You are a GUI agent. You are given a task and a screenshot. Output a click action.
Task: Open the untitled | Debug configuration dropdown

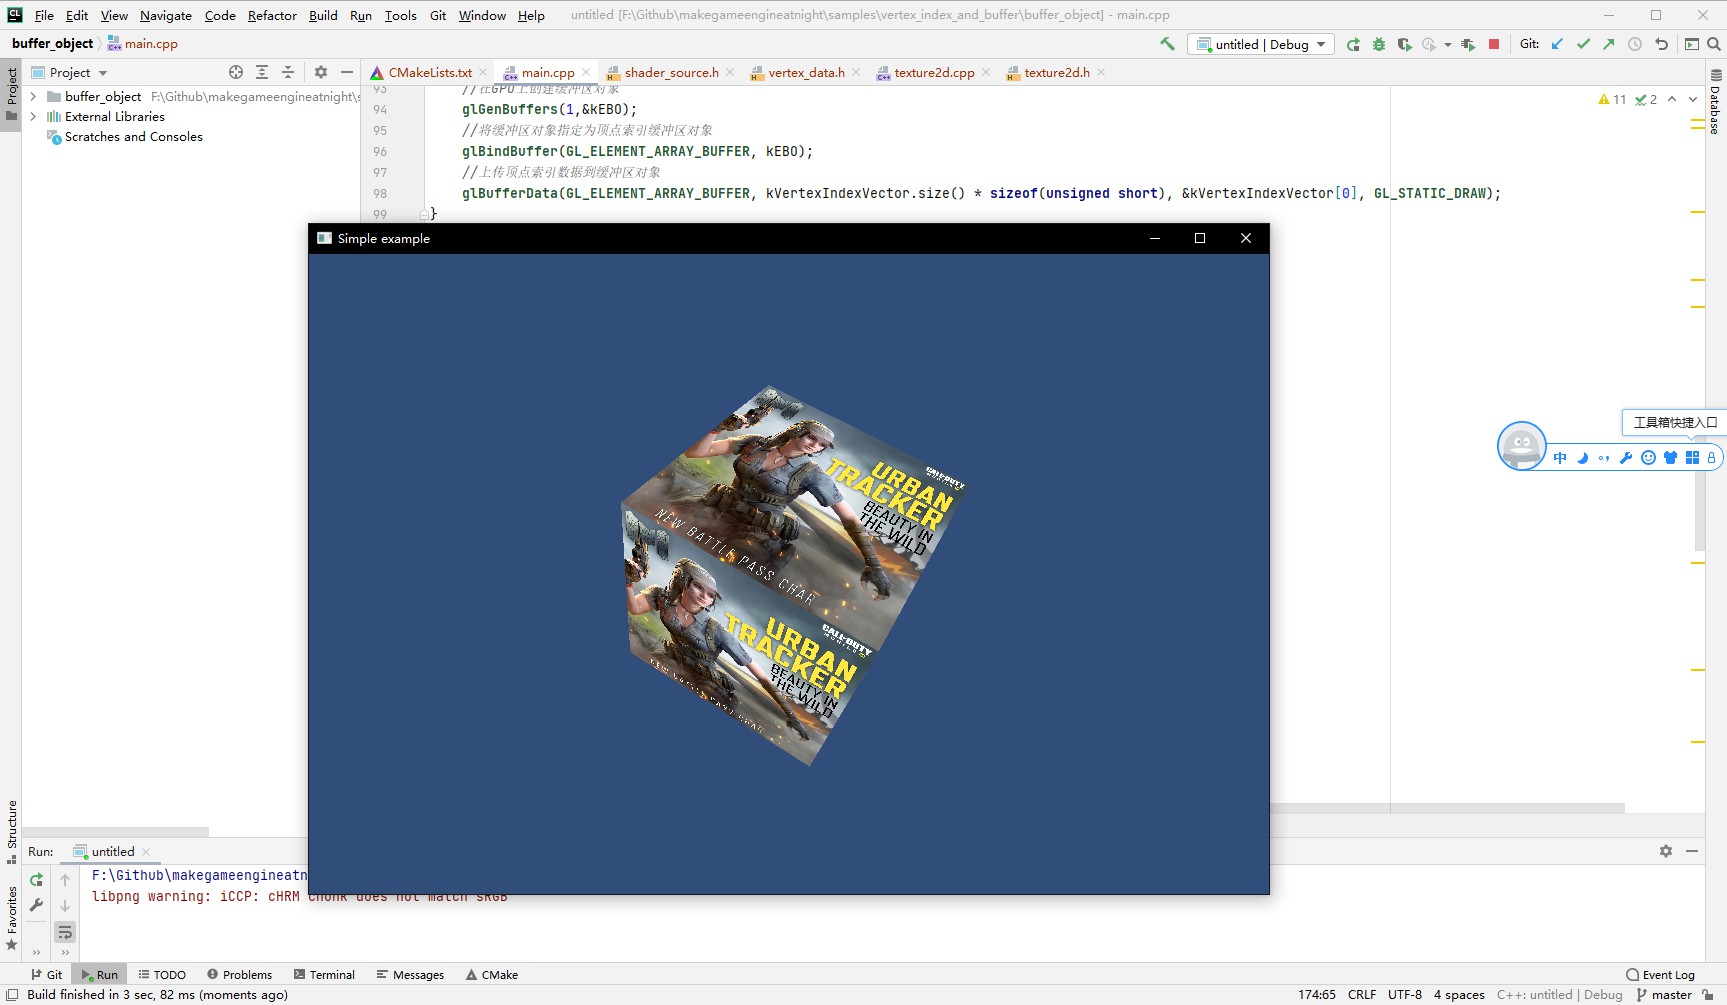1261,44
